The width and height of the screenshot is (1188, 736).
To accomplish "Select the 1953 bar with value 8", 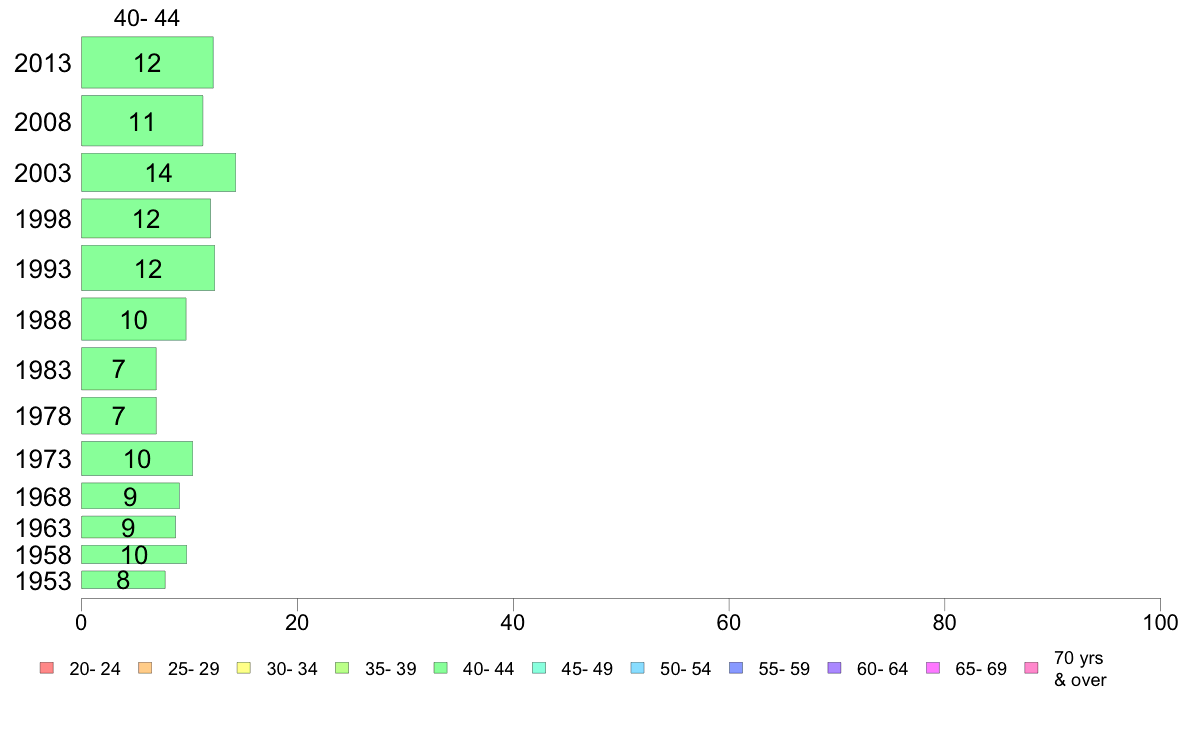I will tap(123, 580).
